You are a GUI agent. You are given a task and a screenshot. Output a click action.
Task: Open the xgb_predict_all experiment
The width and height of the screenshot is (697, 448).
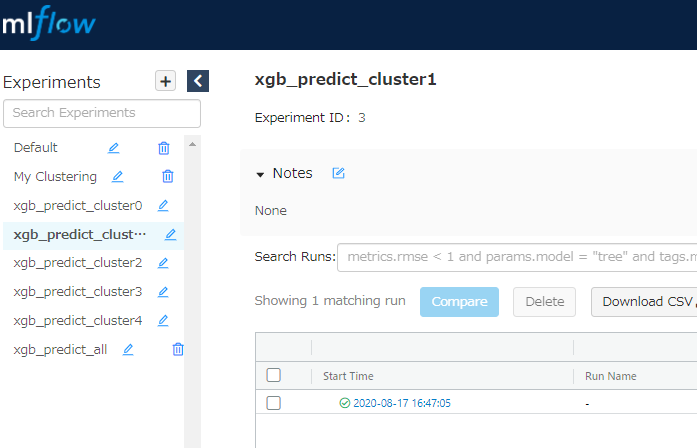(60, 350)
